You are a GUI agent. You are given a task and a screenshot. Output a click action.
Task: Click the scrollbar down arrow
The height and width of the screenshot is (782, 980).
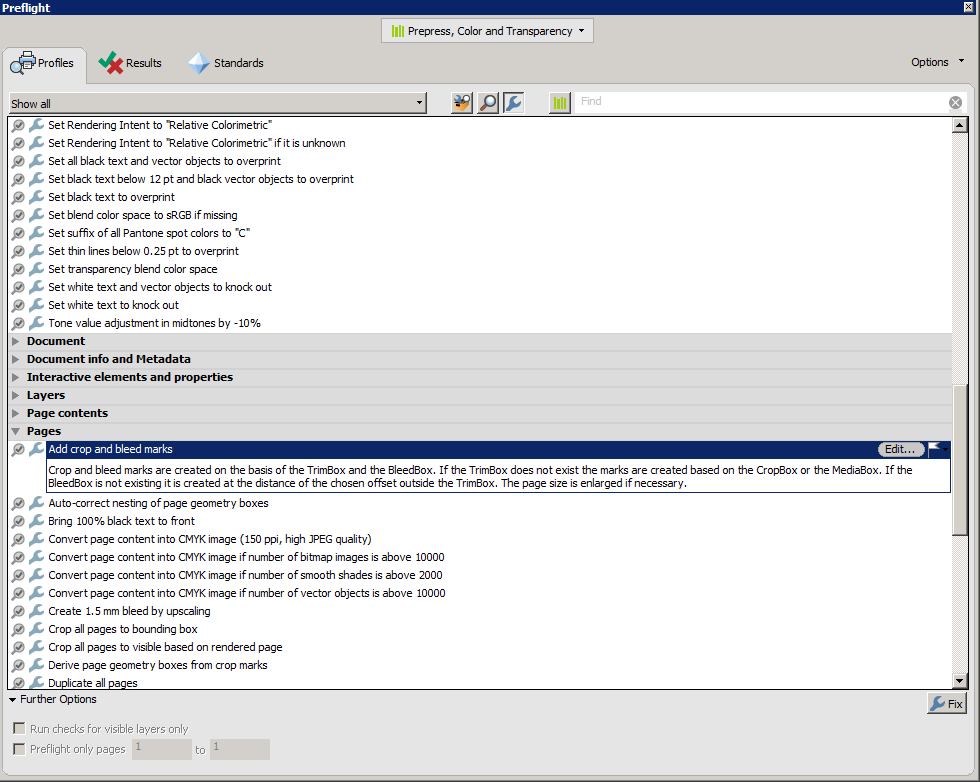coord(959,681)
